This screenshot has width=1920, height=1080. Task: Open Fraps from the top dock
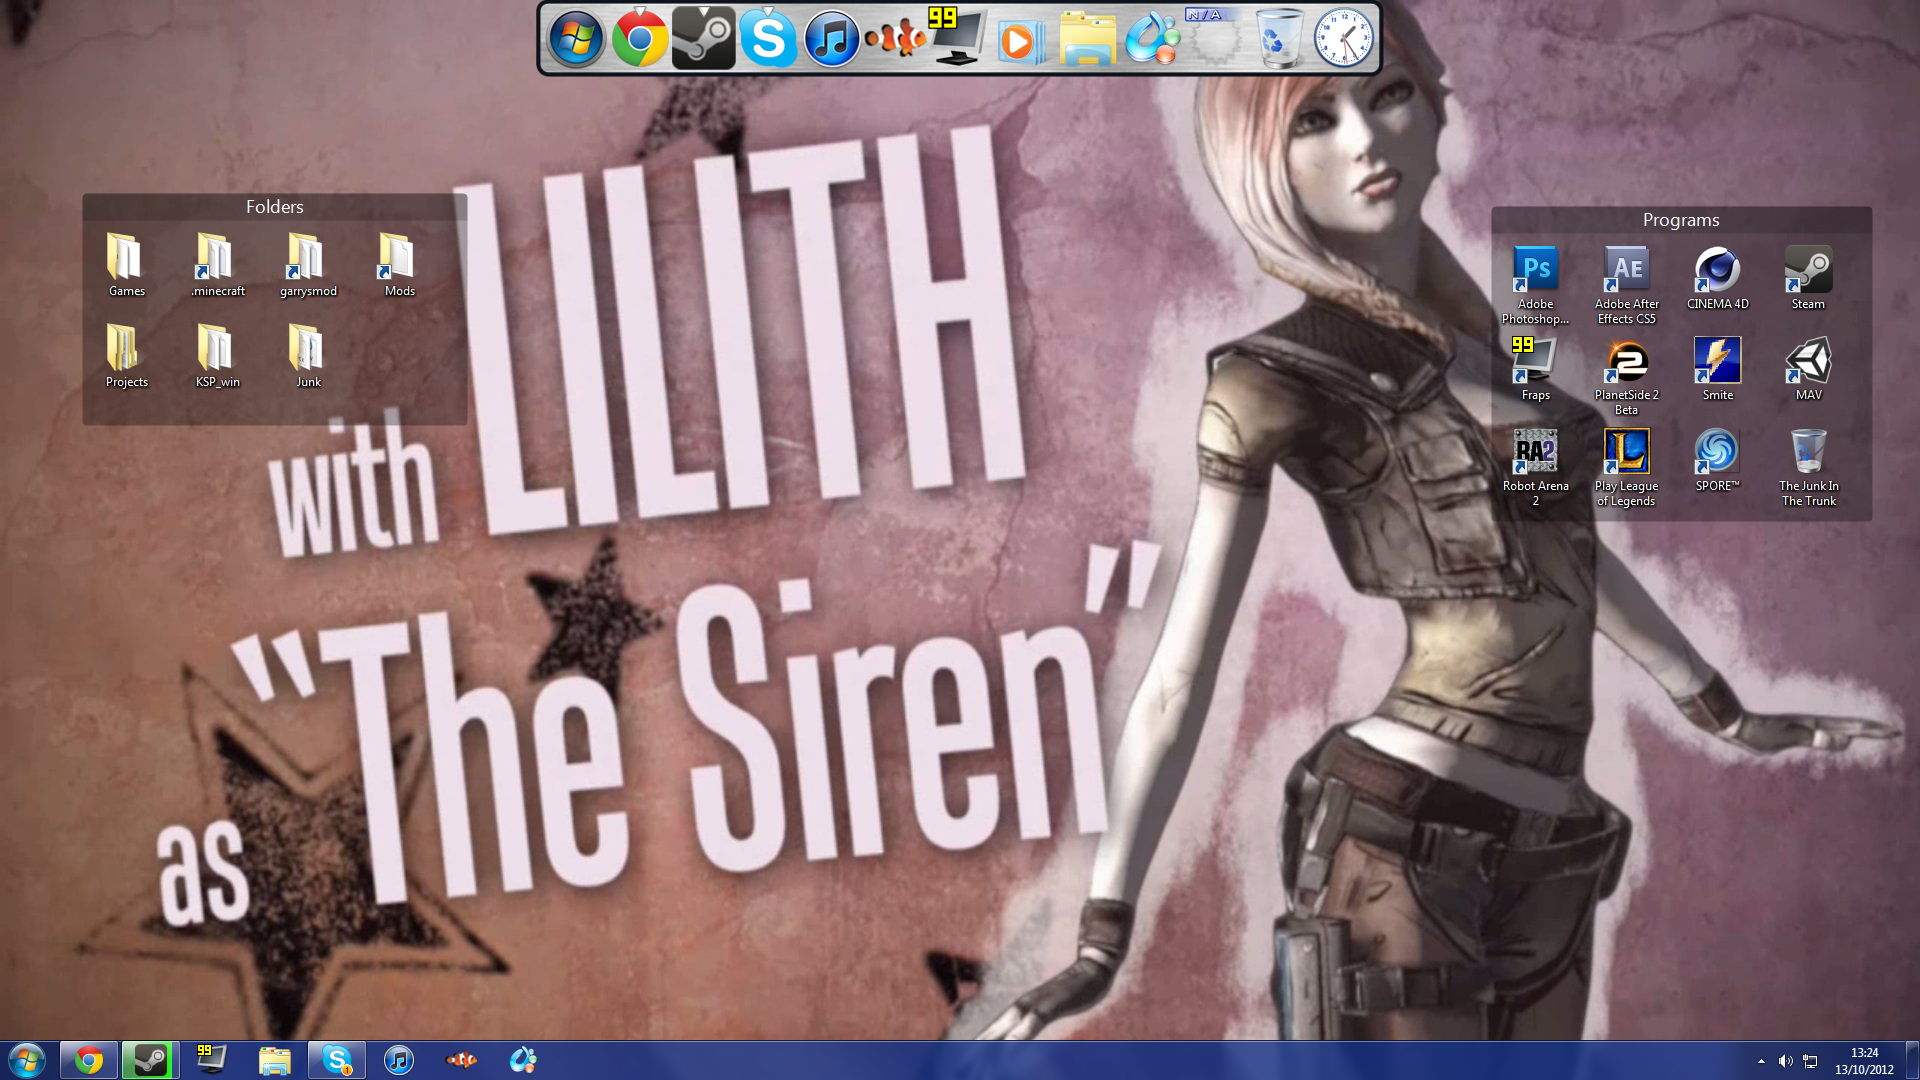958,37
